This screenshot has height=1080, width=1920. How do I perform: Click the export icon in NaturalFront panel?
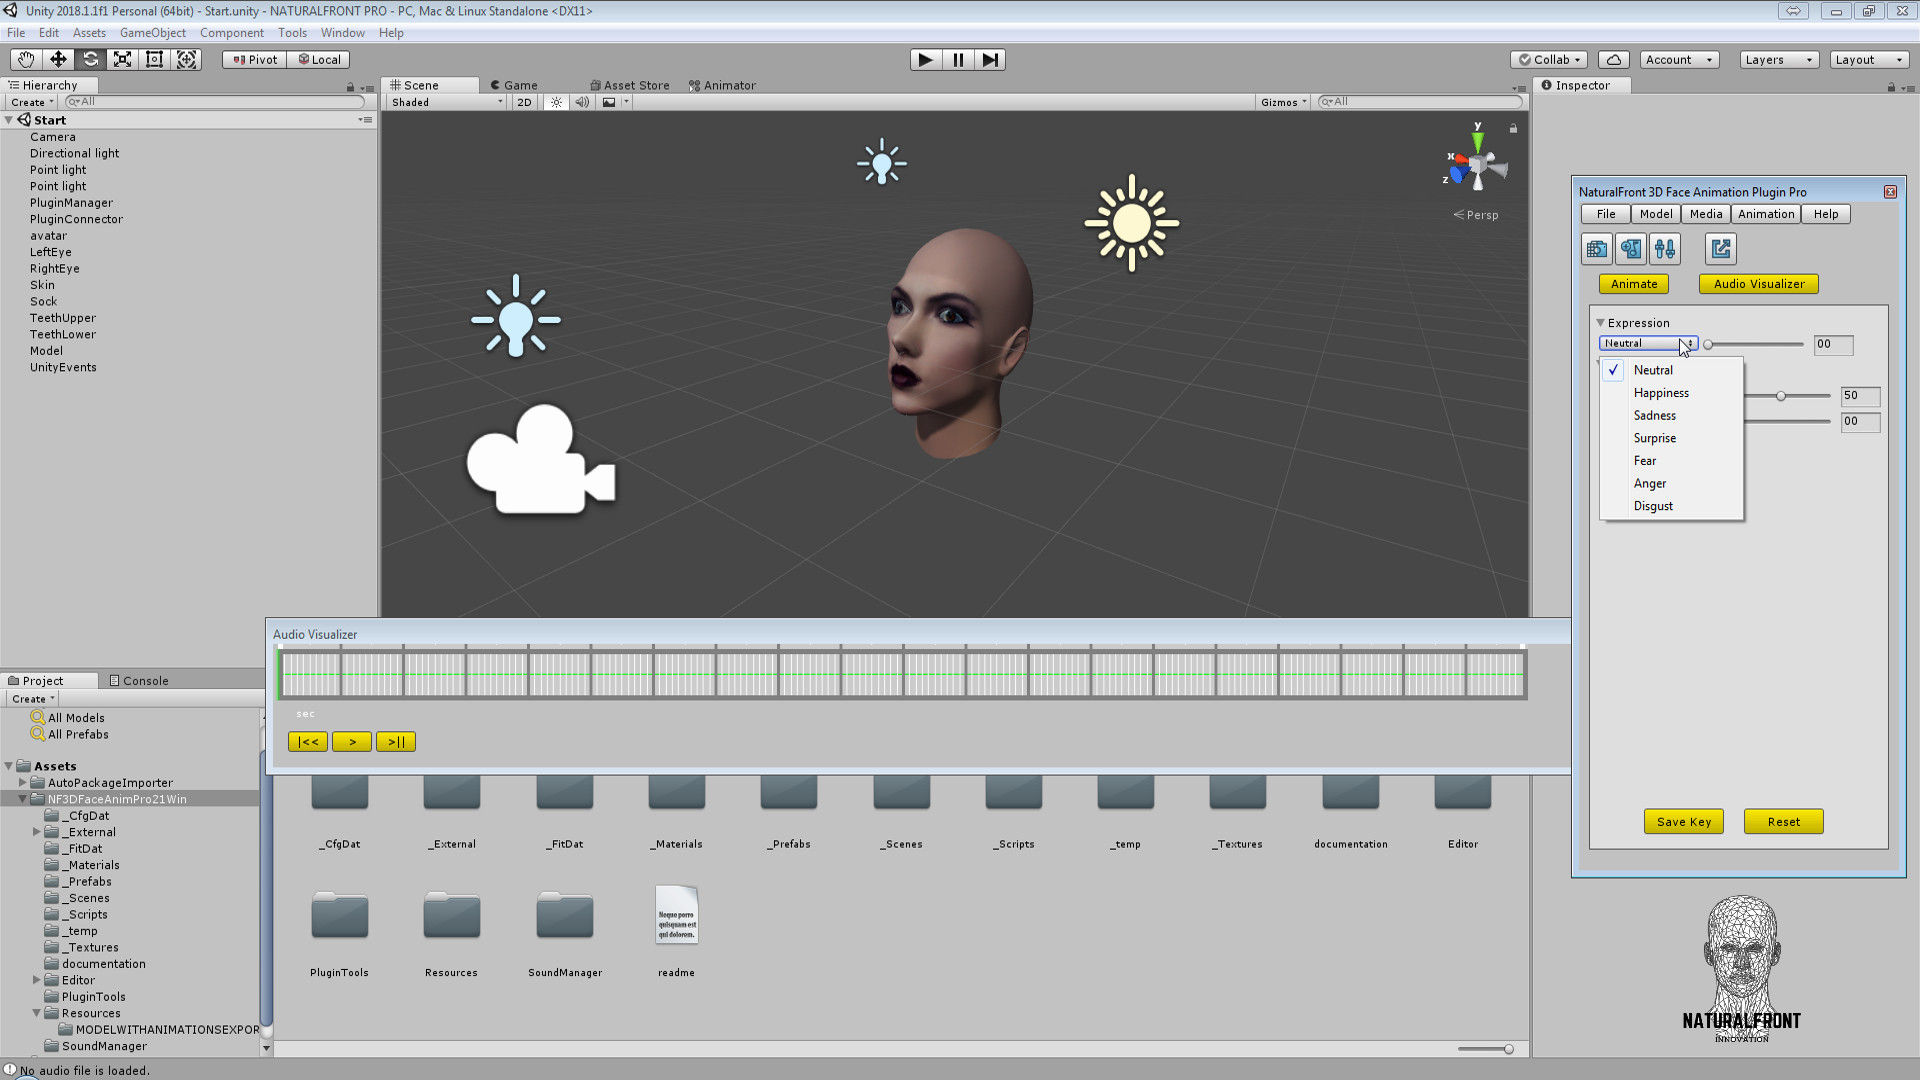coord(1720,248)
